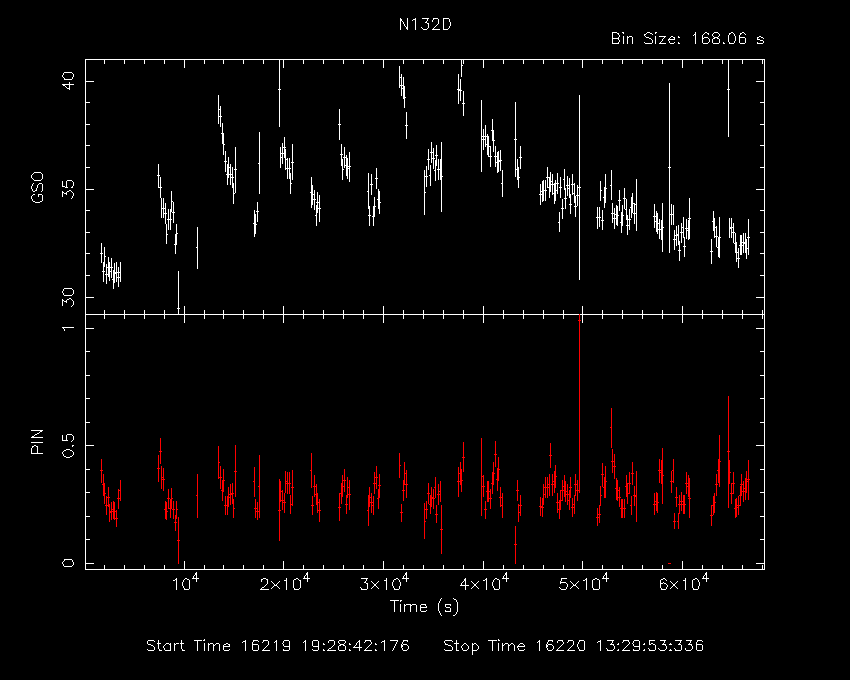Click the 40 tick label on GSO axis
The height and width of the screenshot is (680, 850).
coord(69,81)
